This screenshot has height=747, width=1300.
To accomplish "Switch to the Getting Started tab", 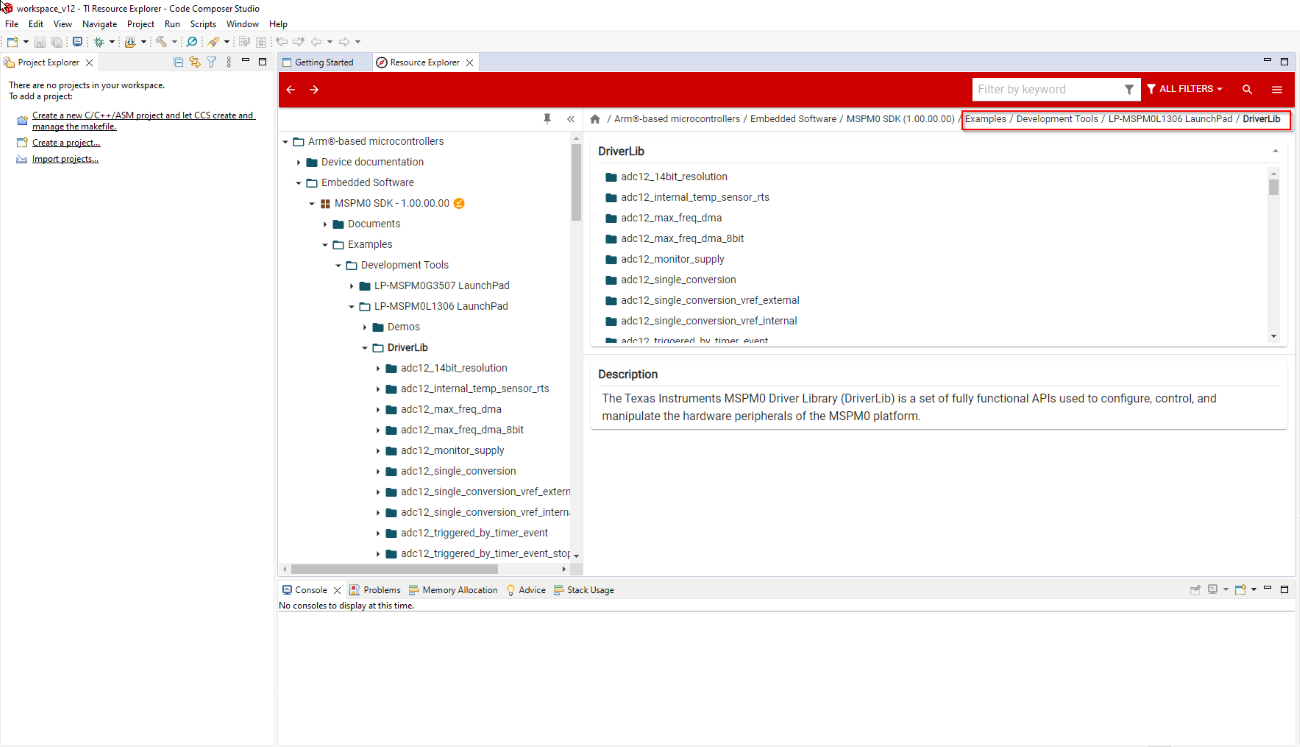I will click(323, 62).
